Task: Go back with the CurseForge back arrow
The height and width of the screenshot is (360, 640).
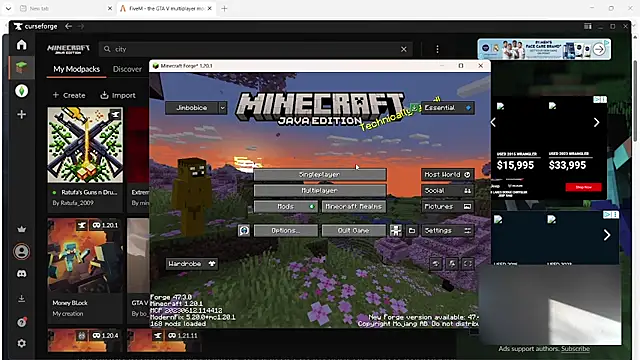Action: point(69,26)
